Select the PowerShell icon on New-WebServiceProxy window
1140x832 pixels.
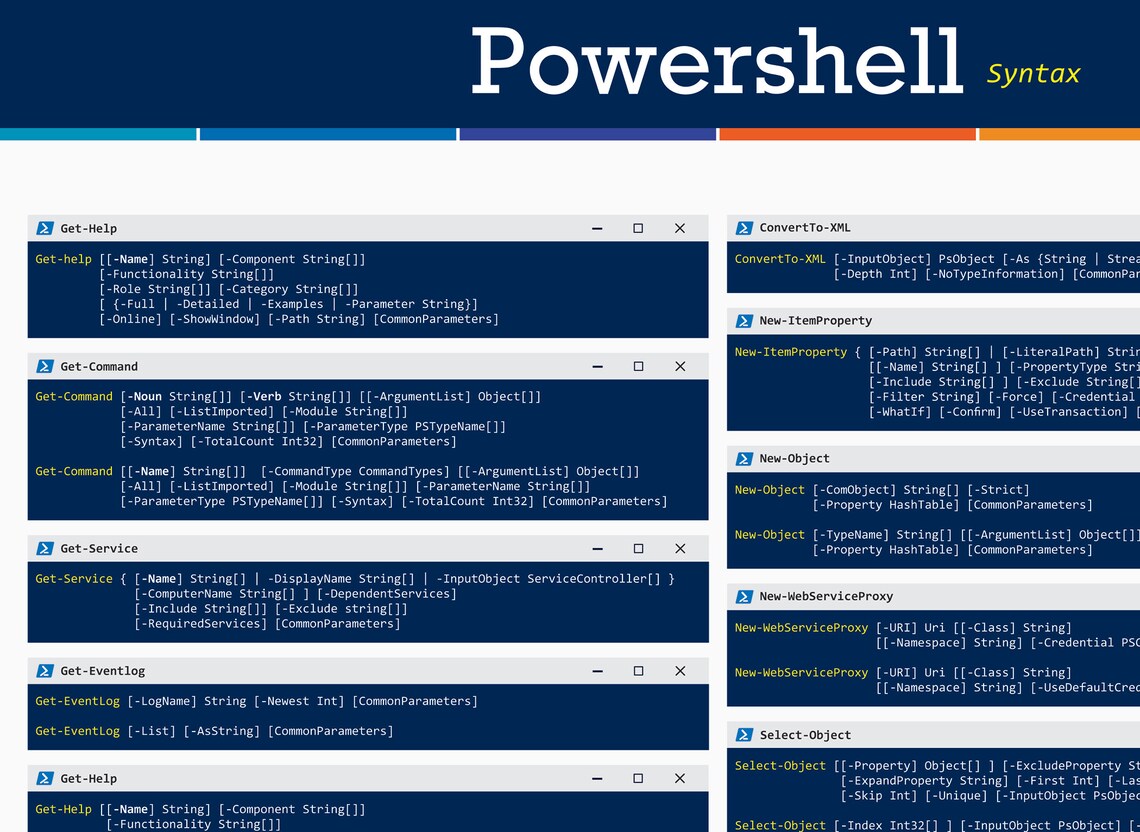pyautogui.click(x=744, y=596)
